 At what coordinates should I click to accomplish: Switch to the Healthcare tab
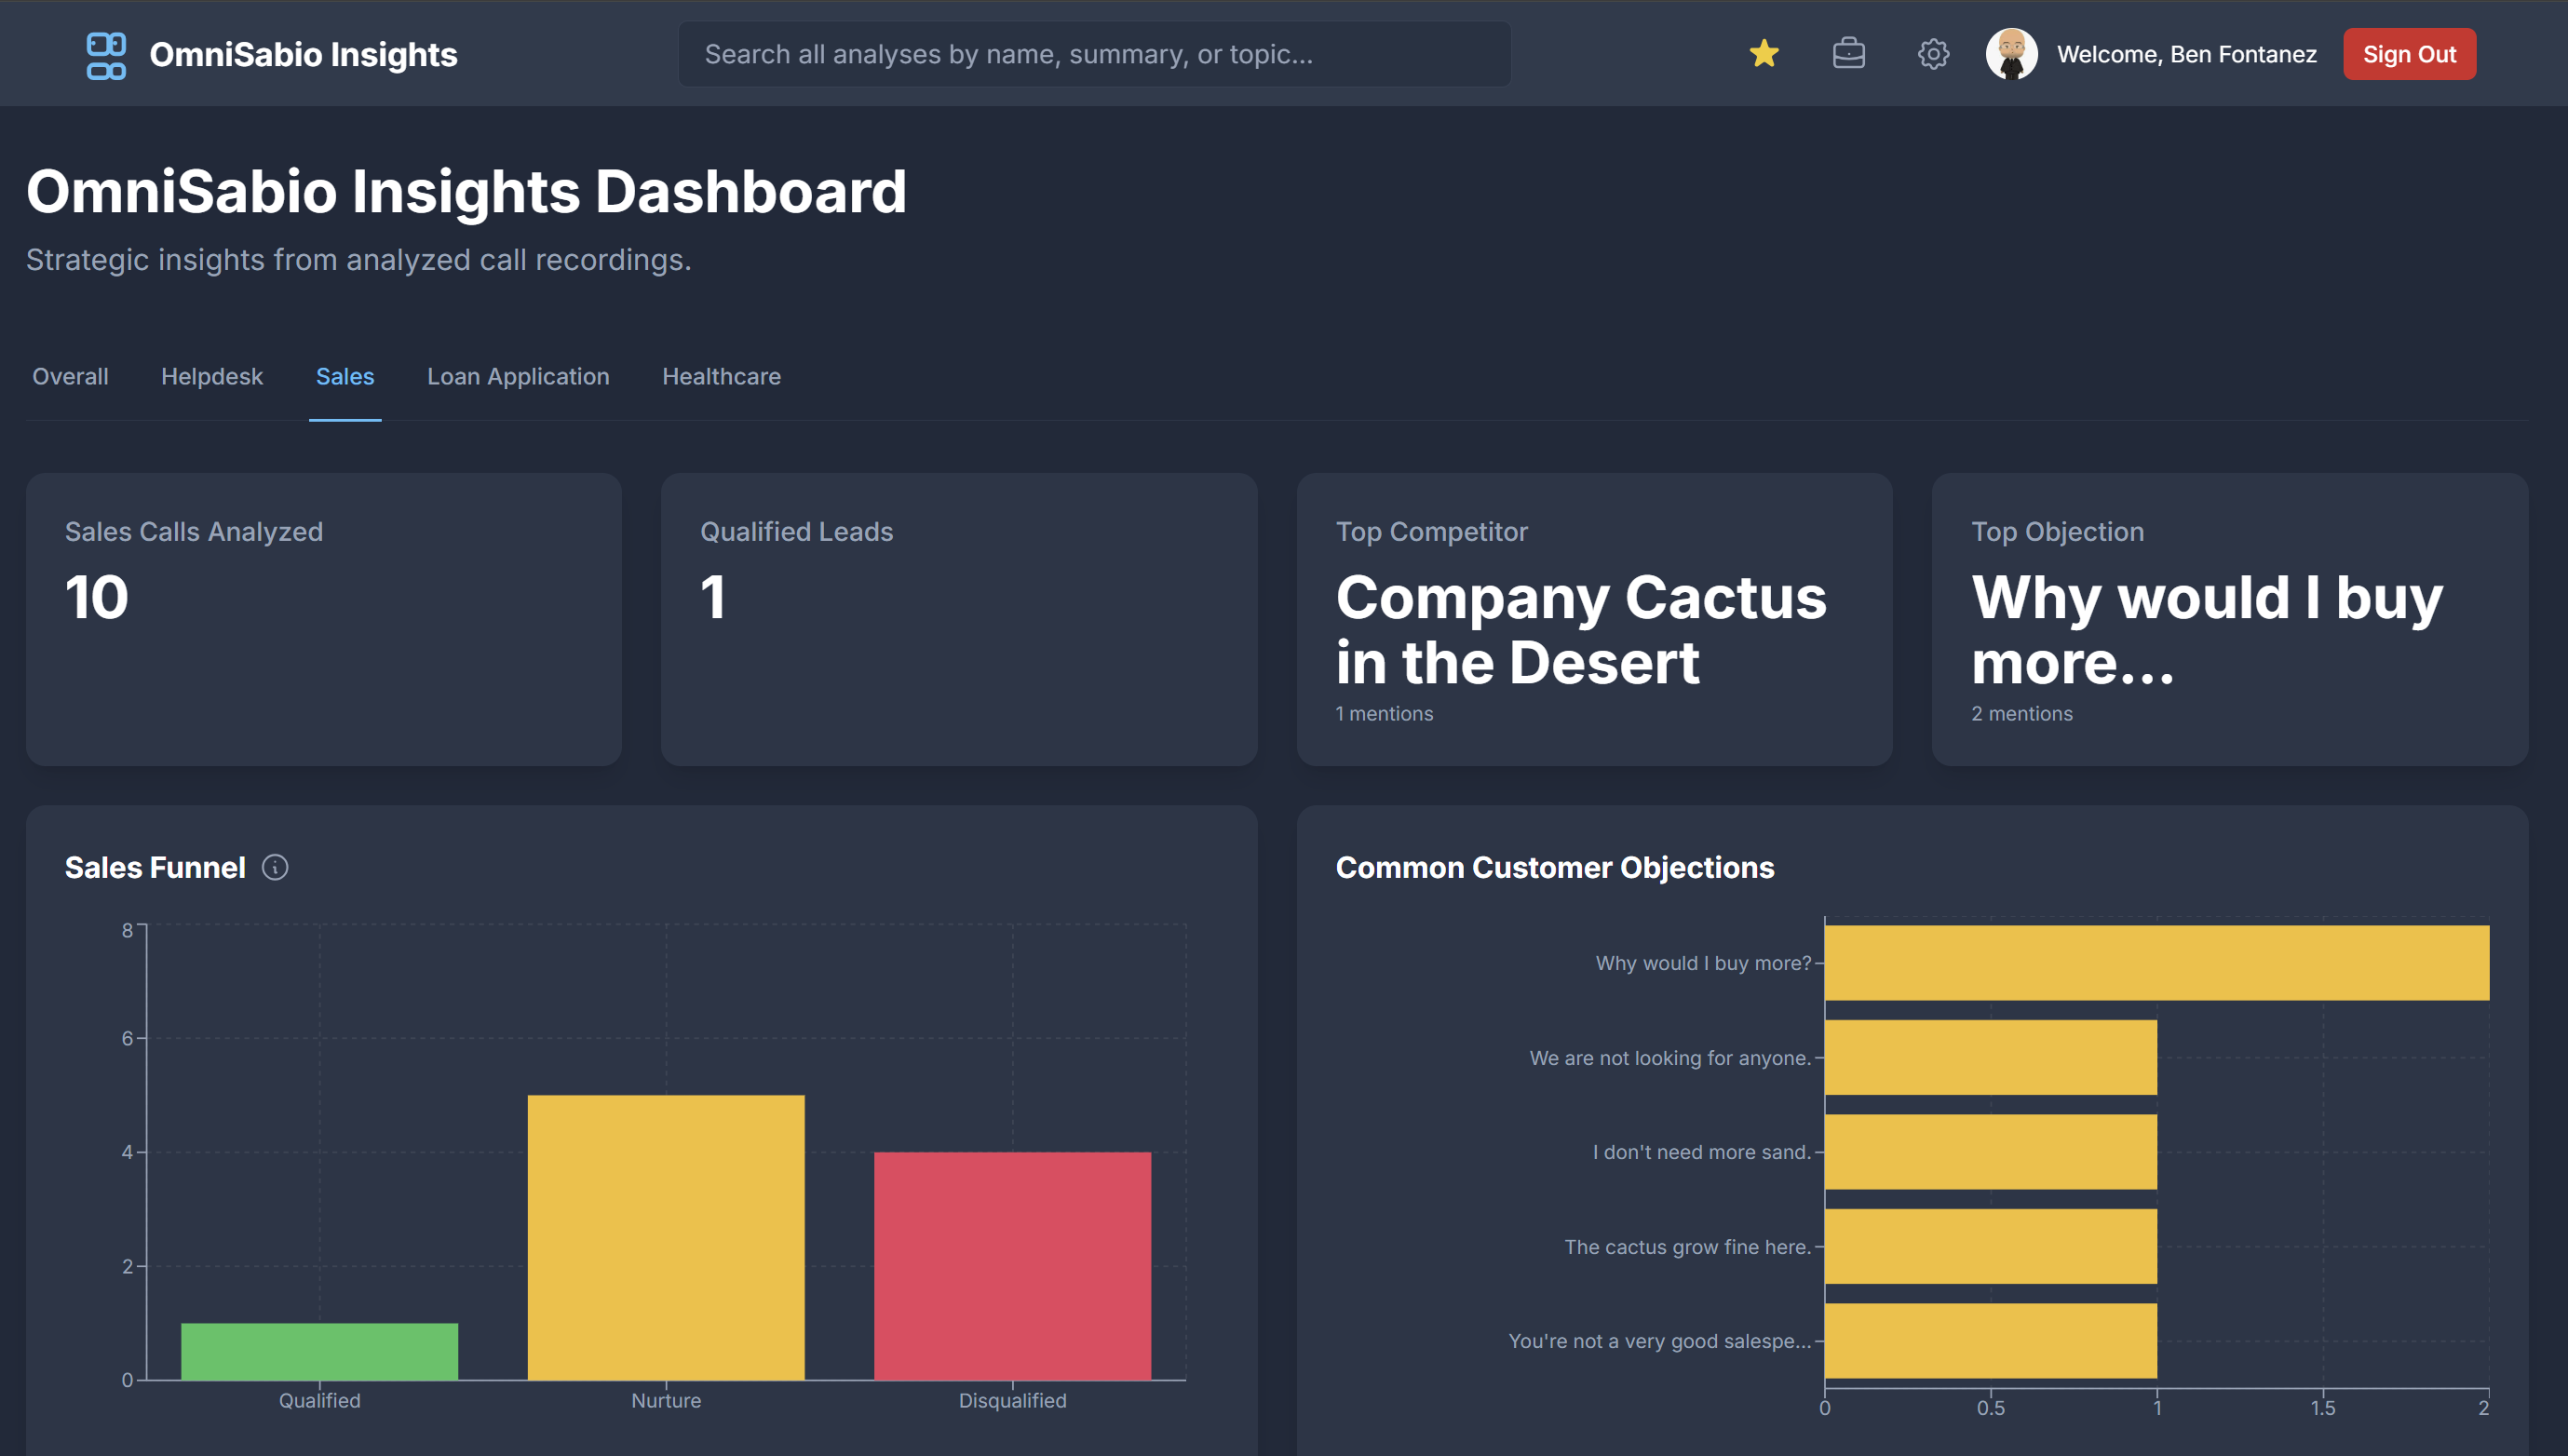click(721, 377)
